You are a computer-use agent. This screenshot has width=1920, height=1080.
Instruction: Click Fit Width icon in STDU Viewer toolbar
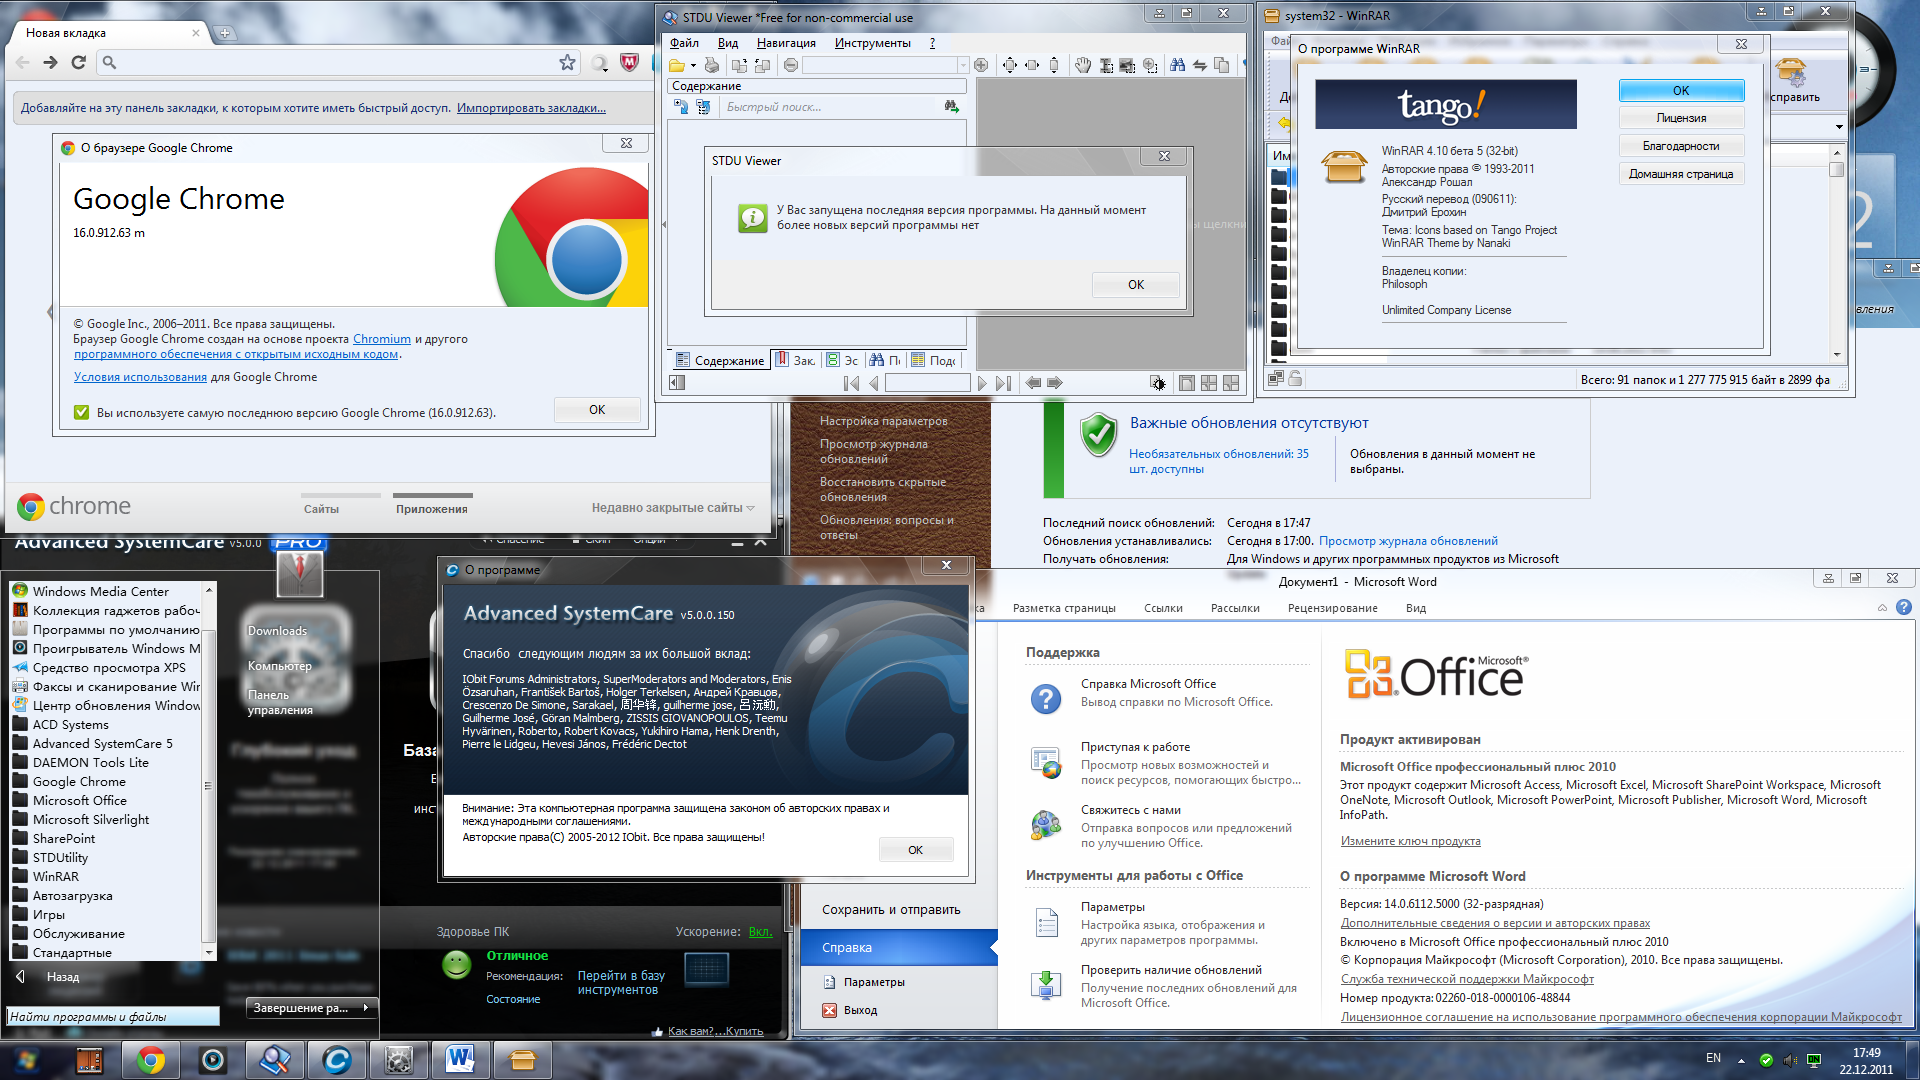1032,66
